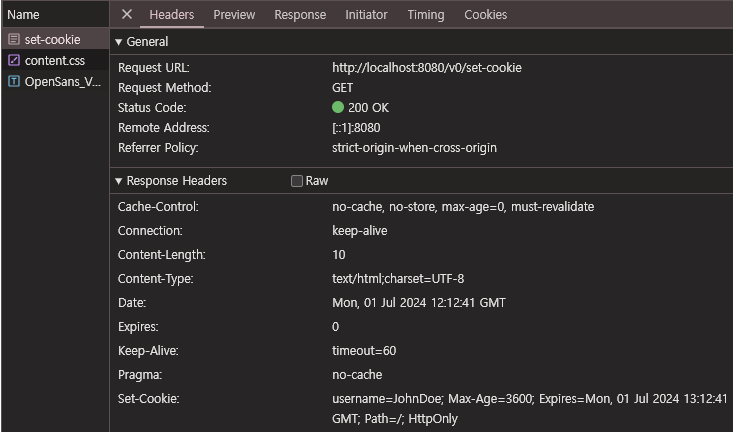Click the Expires value 0
733x432 pixels.
(335, 327)
